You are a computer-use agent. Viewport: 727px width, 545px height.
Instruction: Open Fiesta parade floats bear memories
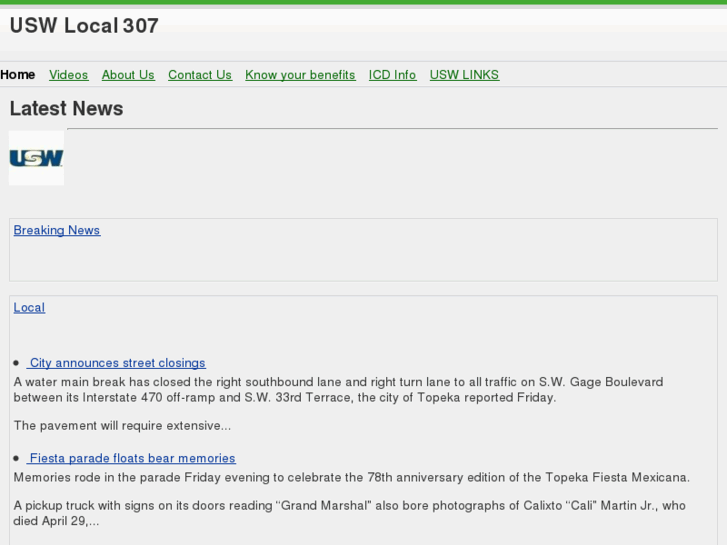131,458
